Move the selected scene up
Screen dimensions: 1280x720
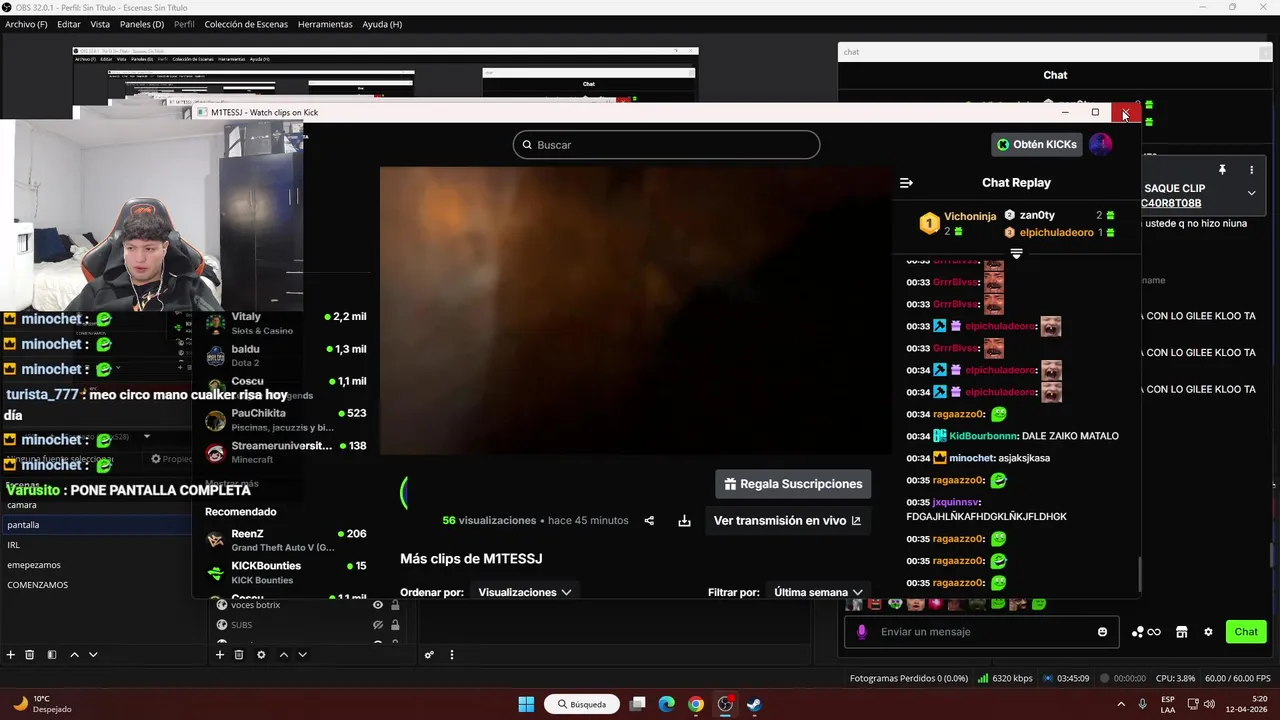74,655
